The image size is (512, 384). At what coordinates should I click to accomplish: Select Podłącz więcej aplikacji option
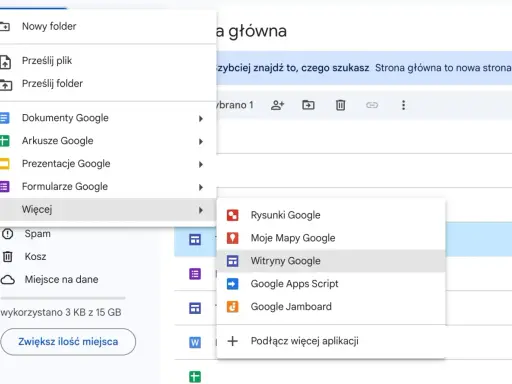[331, 341]
